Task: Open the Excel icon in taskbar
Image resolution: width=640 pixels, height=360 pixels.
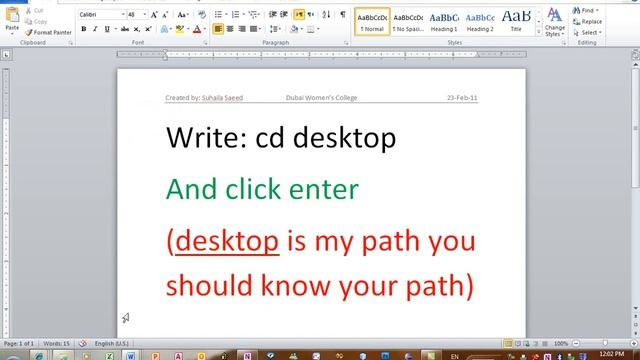Action: point(109,356)
